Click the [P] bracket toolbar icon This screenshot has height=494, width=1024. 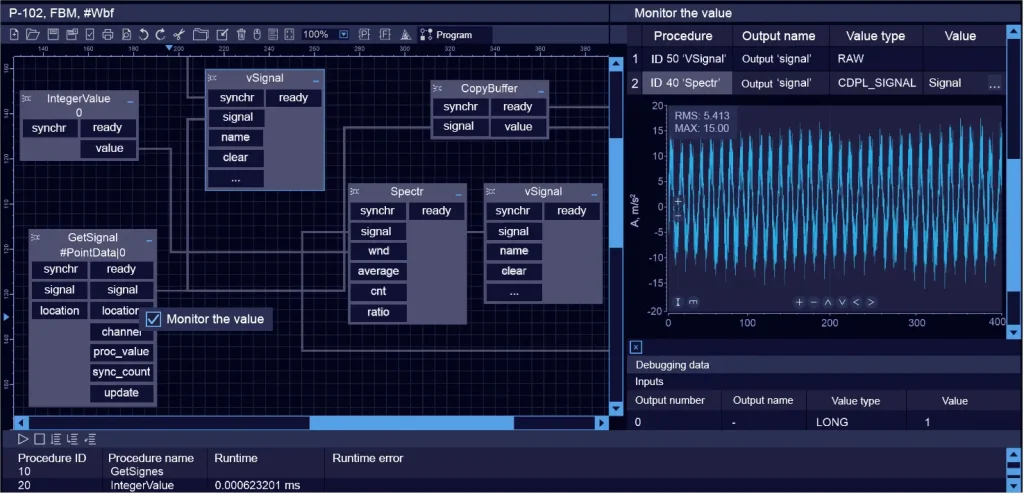pyautogui.click(x=364, y=35)
